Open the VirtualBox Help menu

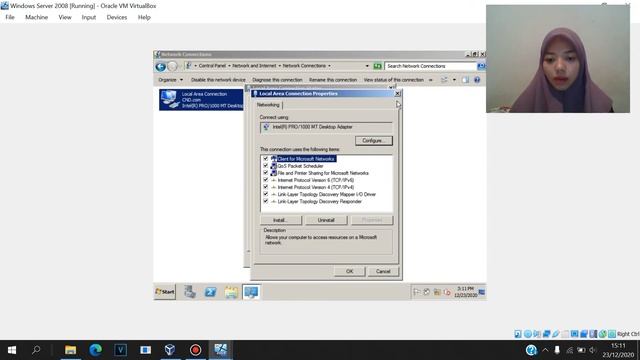pos(144,17)
